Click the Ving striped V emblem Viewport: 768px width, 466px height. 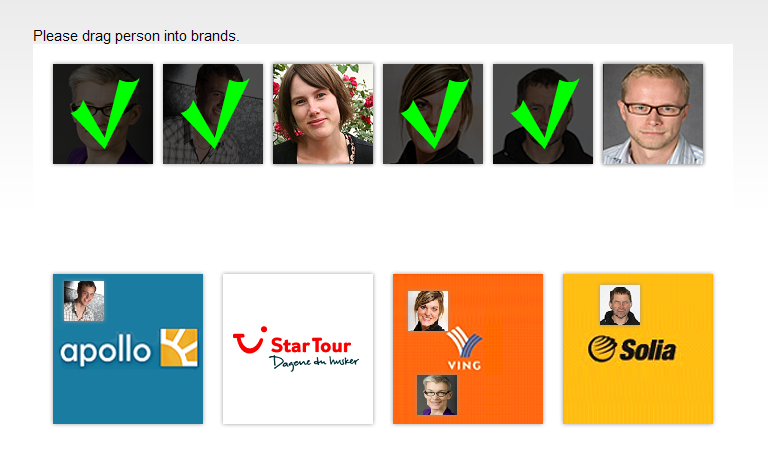(x=465, y=342)
